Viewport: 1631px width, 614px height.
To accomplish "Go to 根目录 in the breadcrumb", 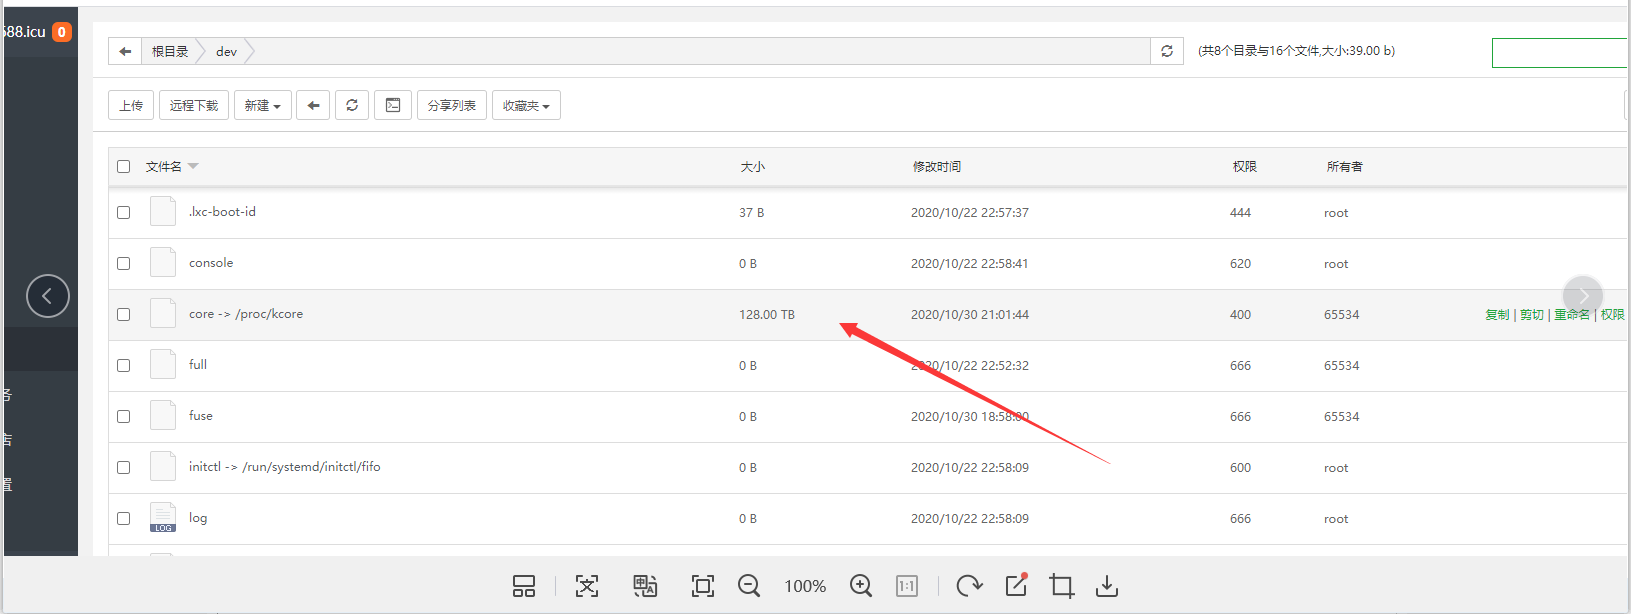I will [x=170, y=51].
